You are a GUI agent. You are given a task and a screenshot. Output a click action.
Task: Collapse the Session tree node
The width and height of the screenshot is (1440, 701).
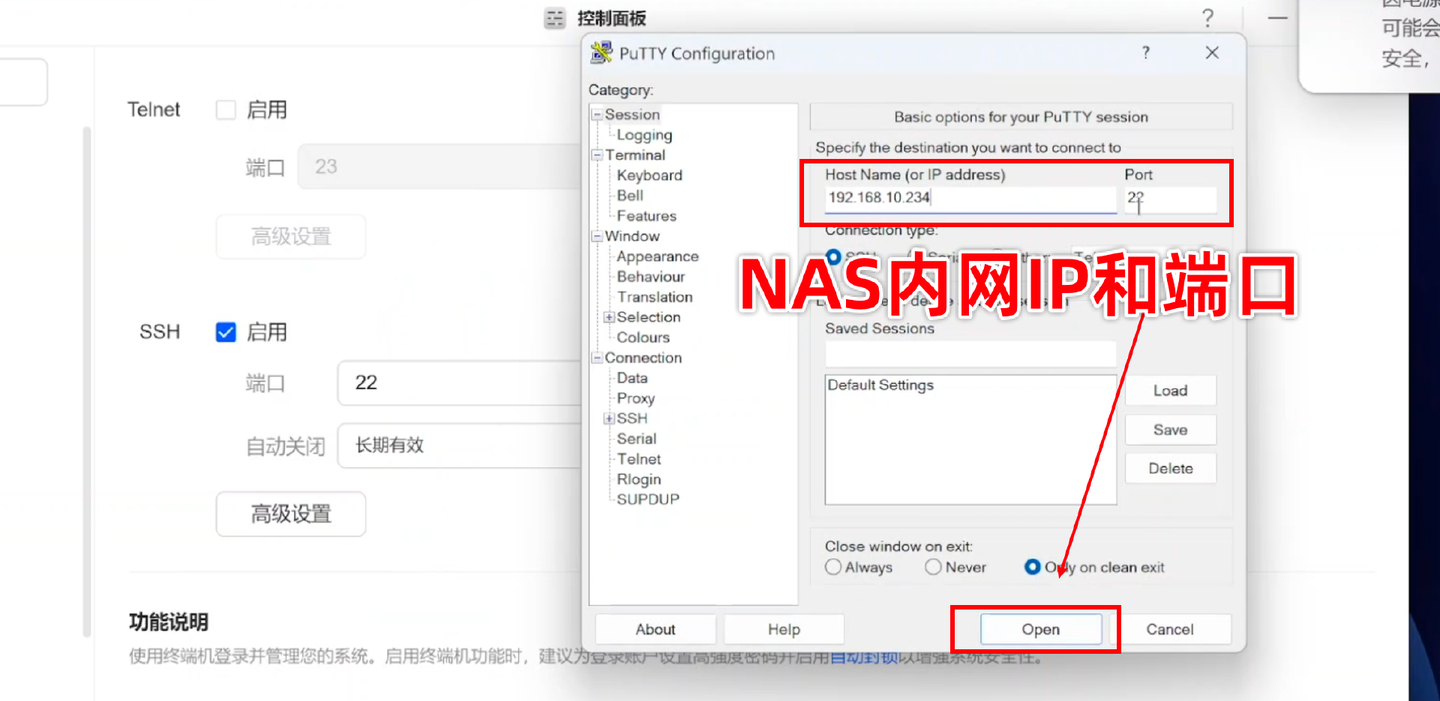click(597, 115)
